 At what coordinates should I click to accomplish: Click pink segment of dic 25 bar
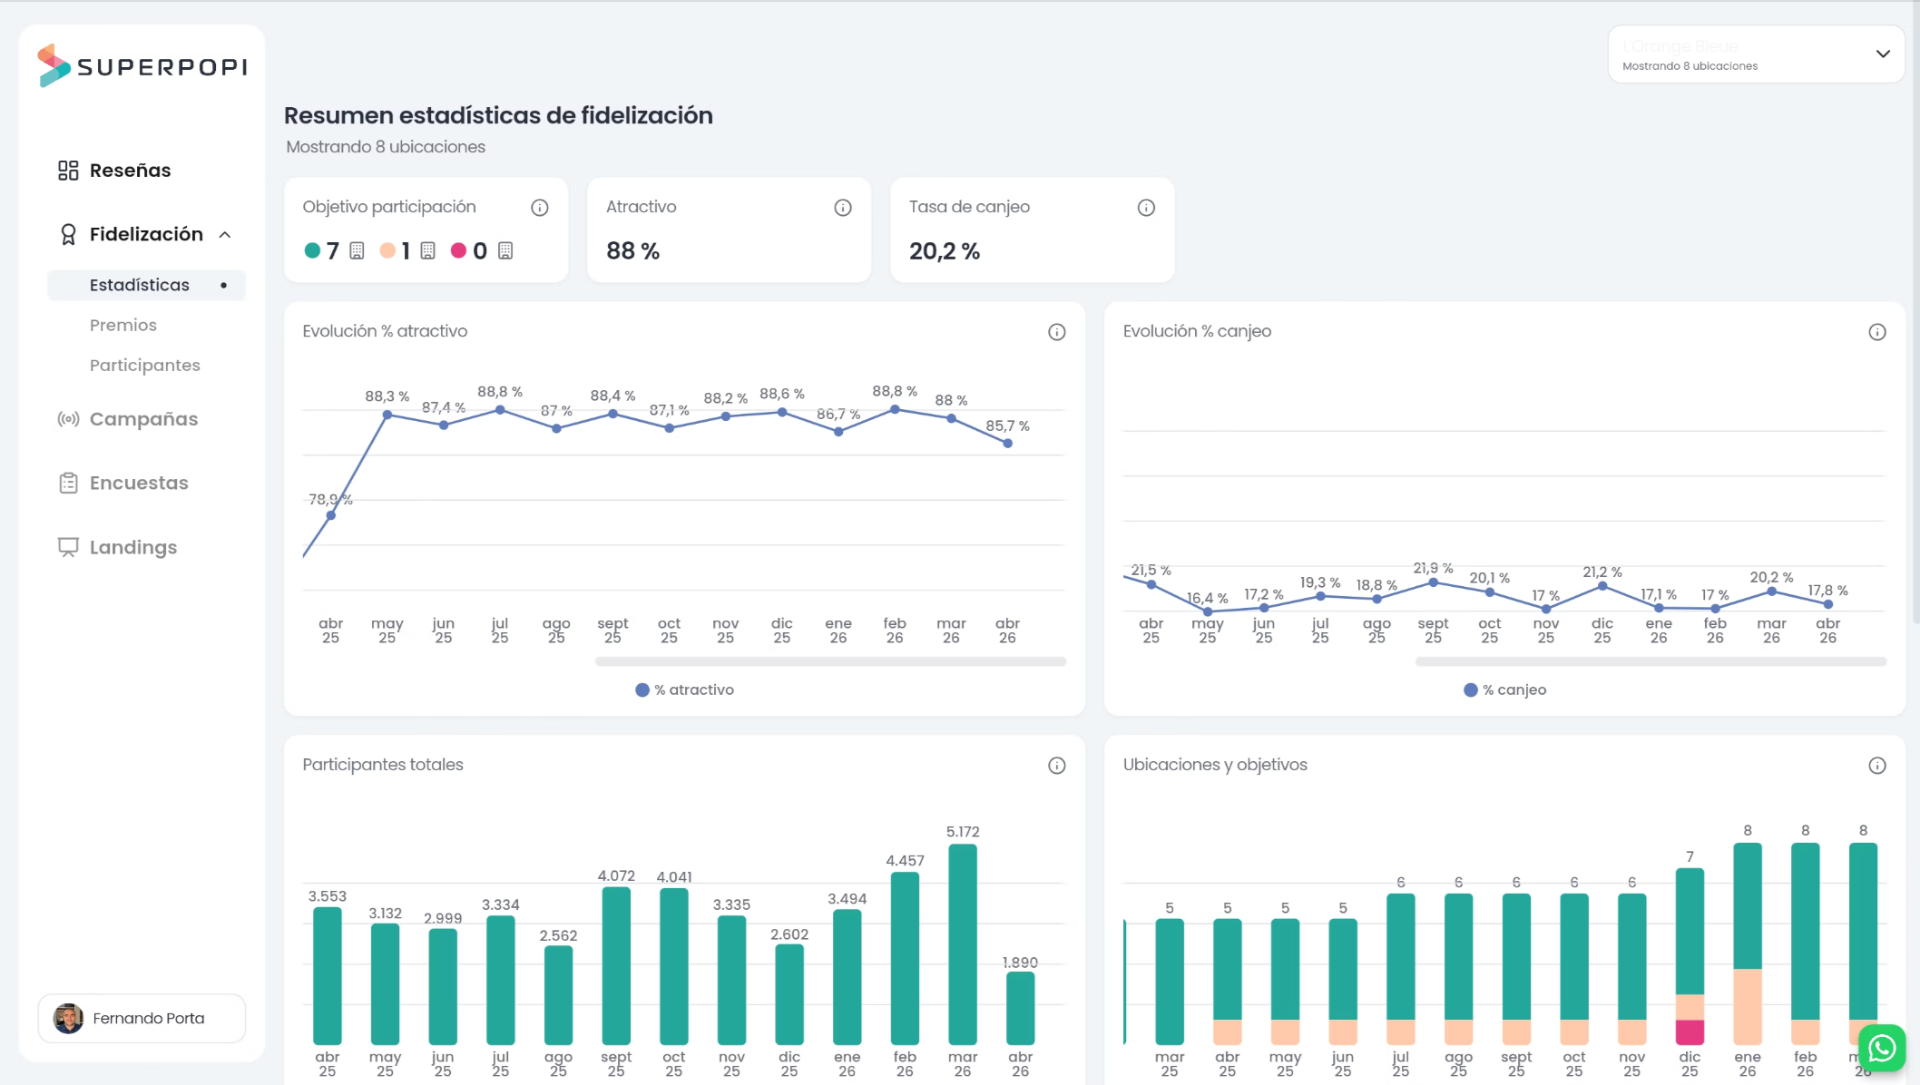1690,1032
